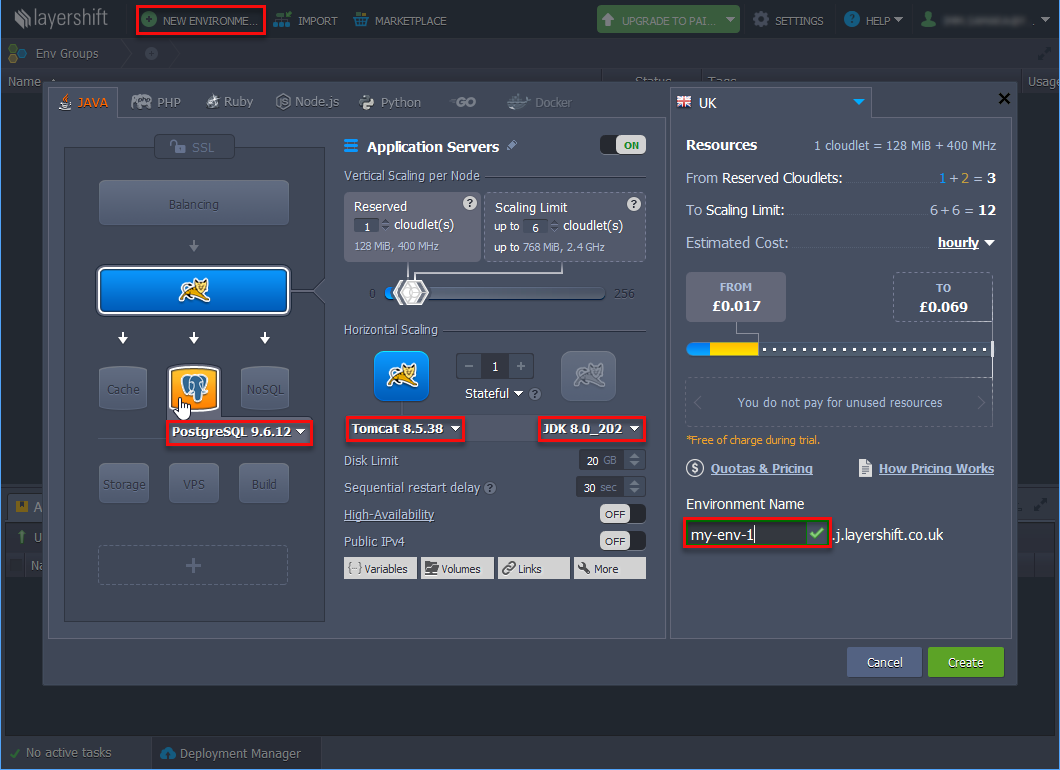Add the Cache node

point(123,389)
